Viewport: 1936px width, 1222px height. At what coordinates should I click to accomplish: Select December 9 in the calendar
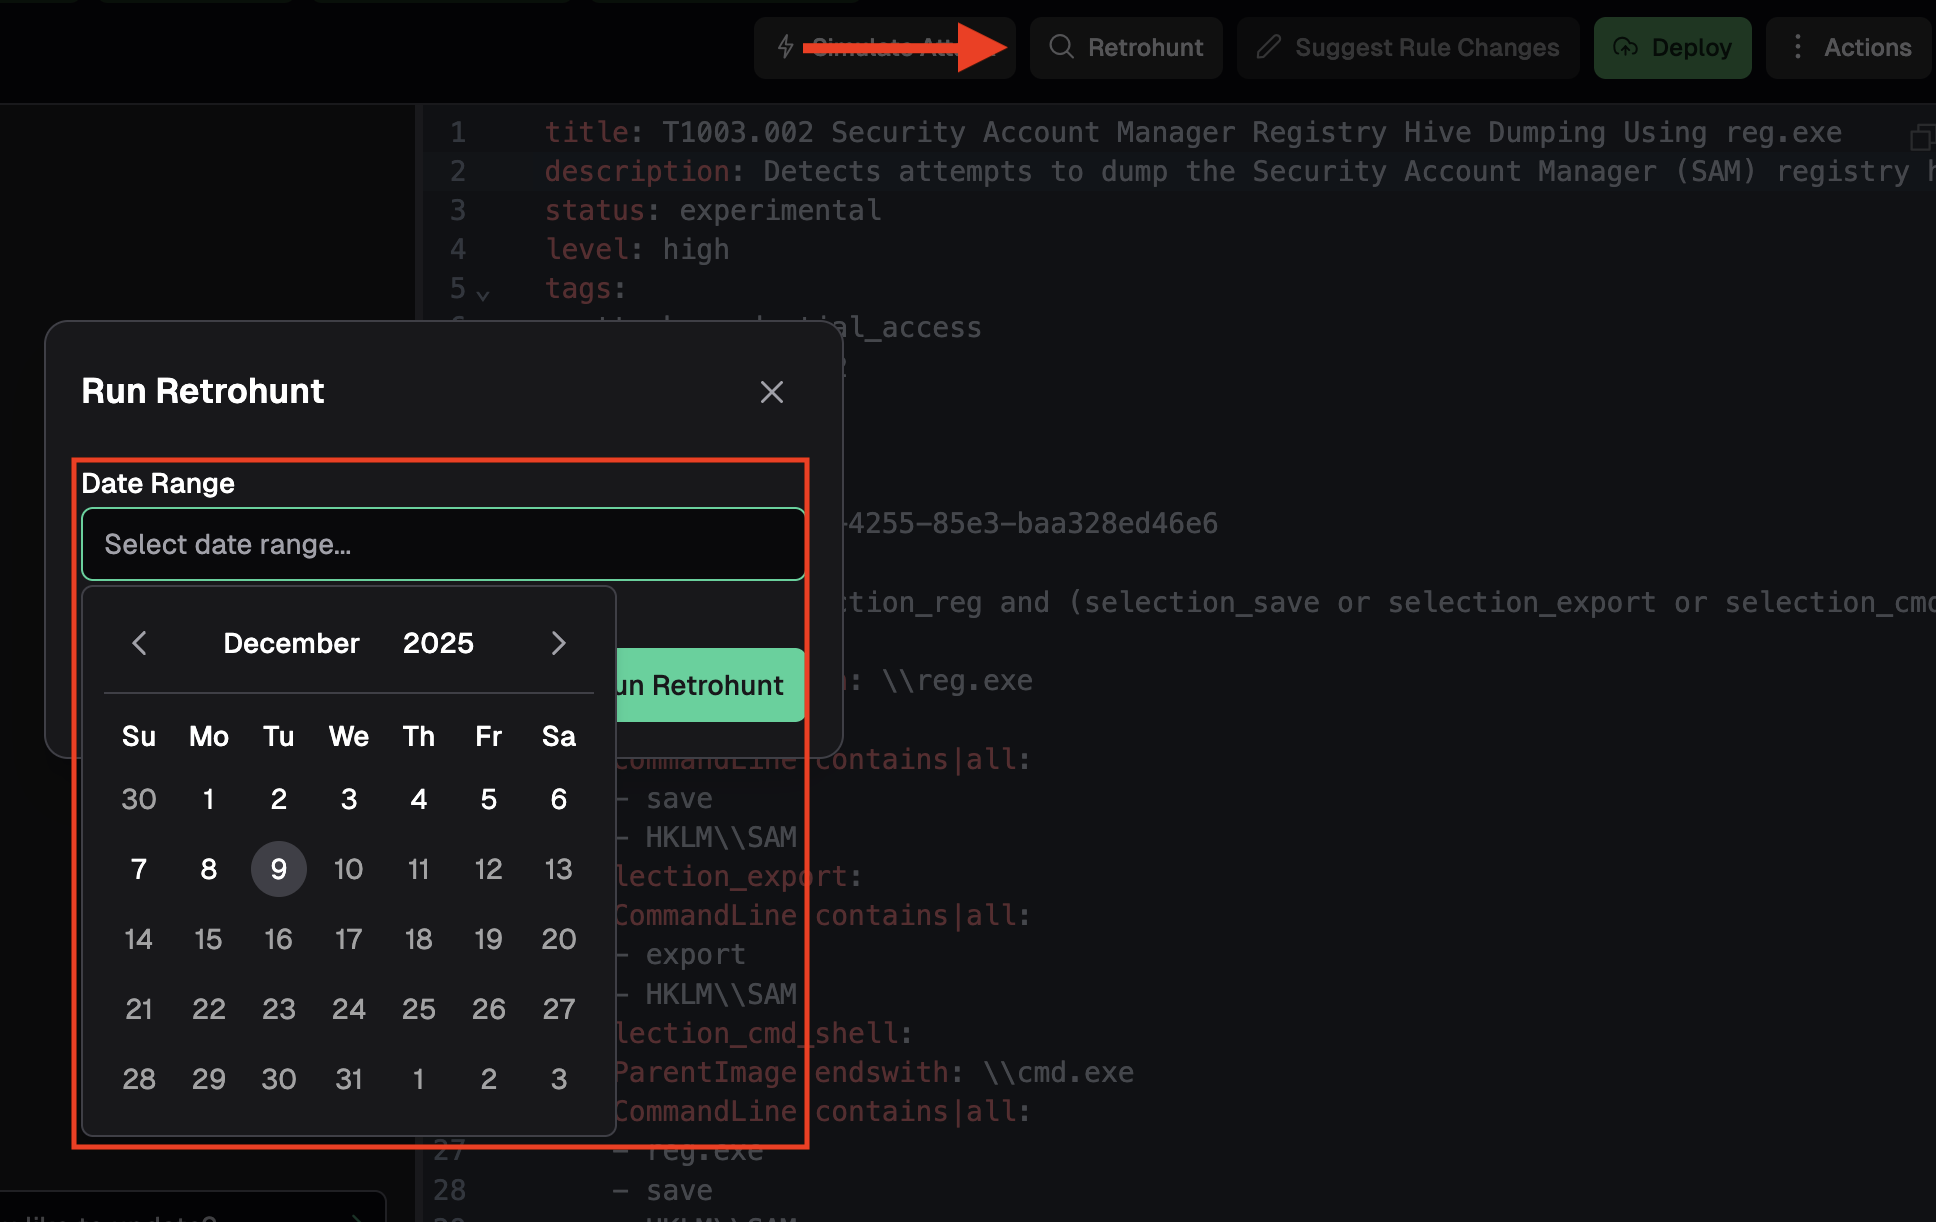(278, 869)
